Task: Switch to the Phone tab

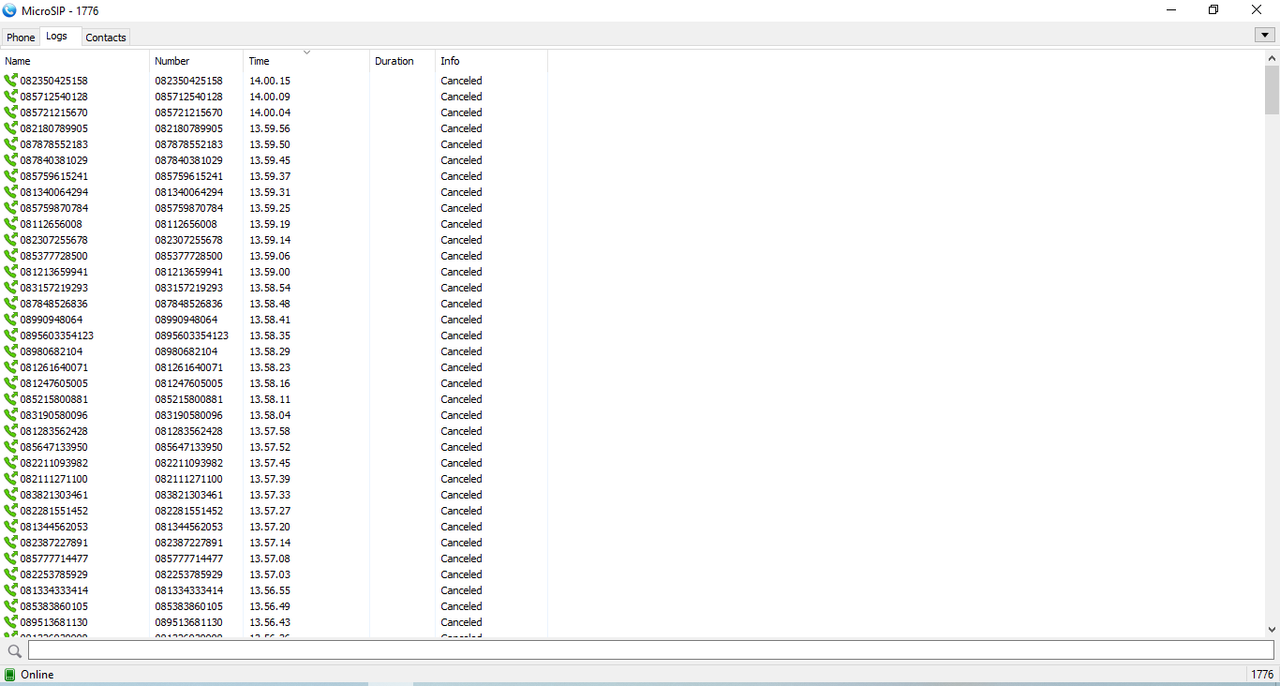Action: click(21, 37)
